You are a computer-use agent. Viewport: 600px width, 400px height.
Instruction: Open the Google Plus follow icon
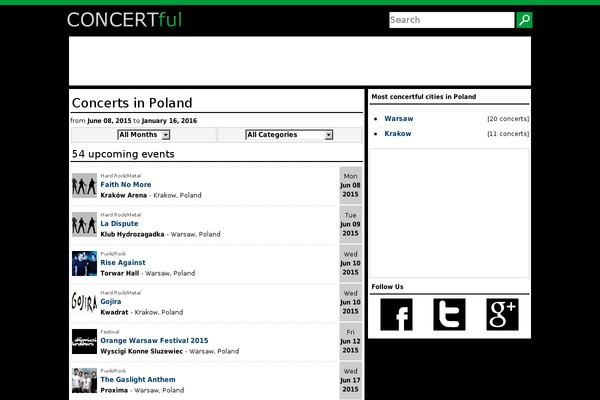502,315
